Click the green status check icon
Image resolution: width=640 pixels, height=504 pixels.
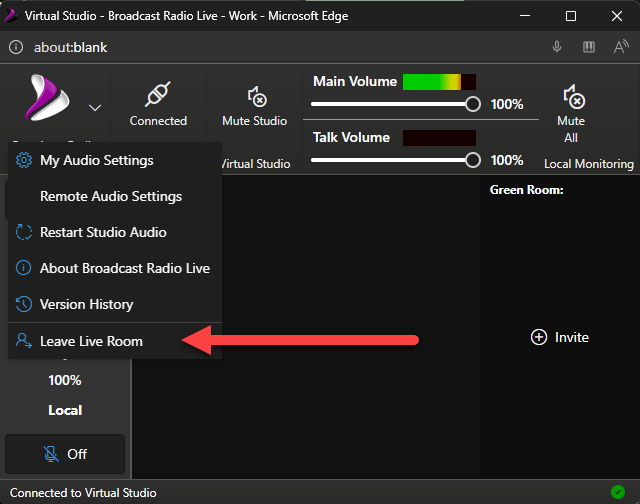point(618,492)
